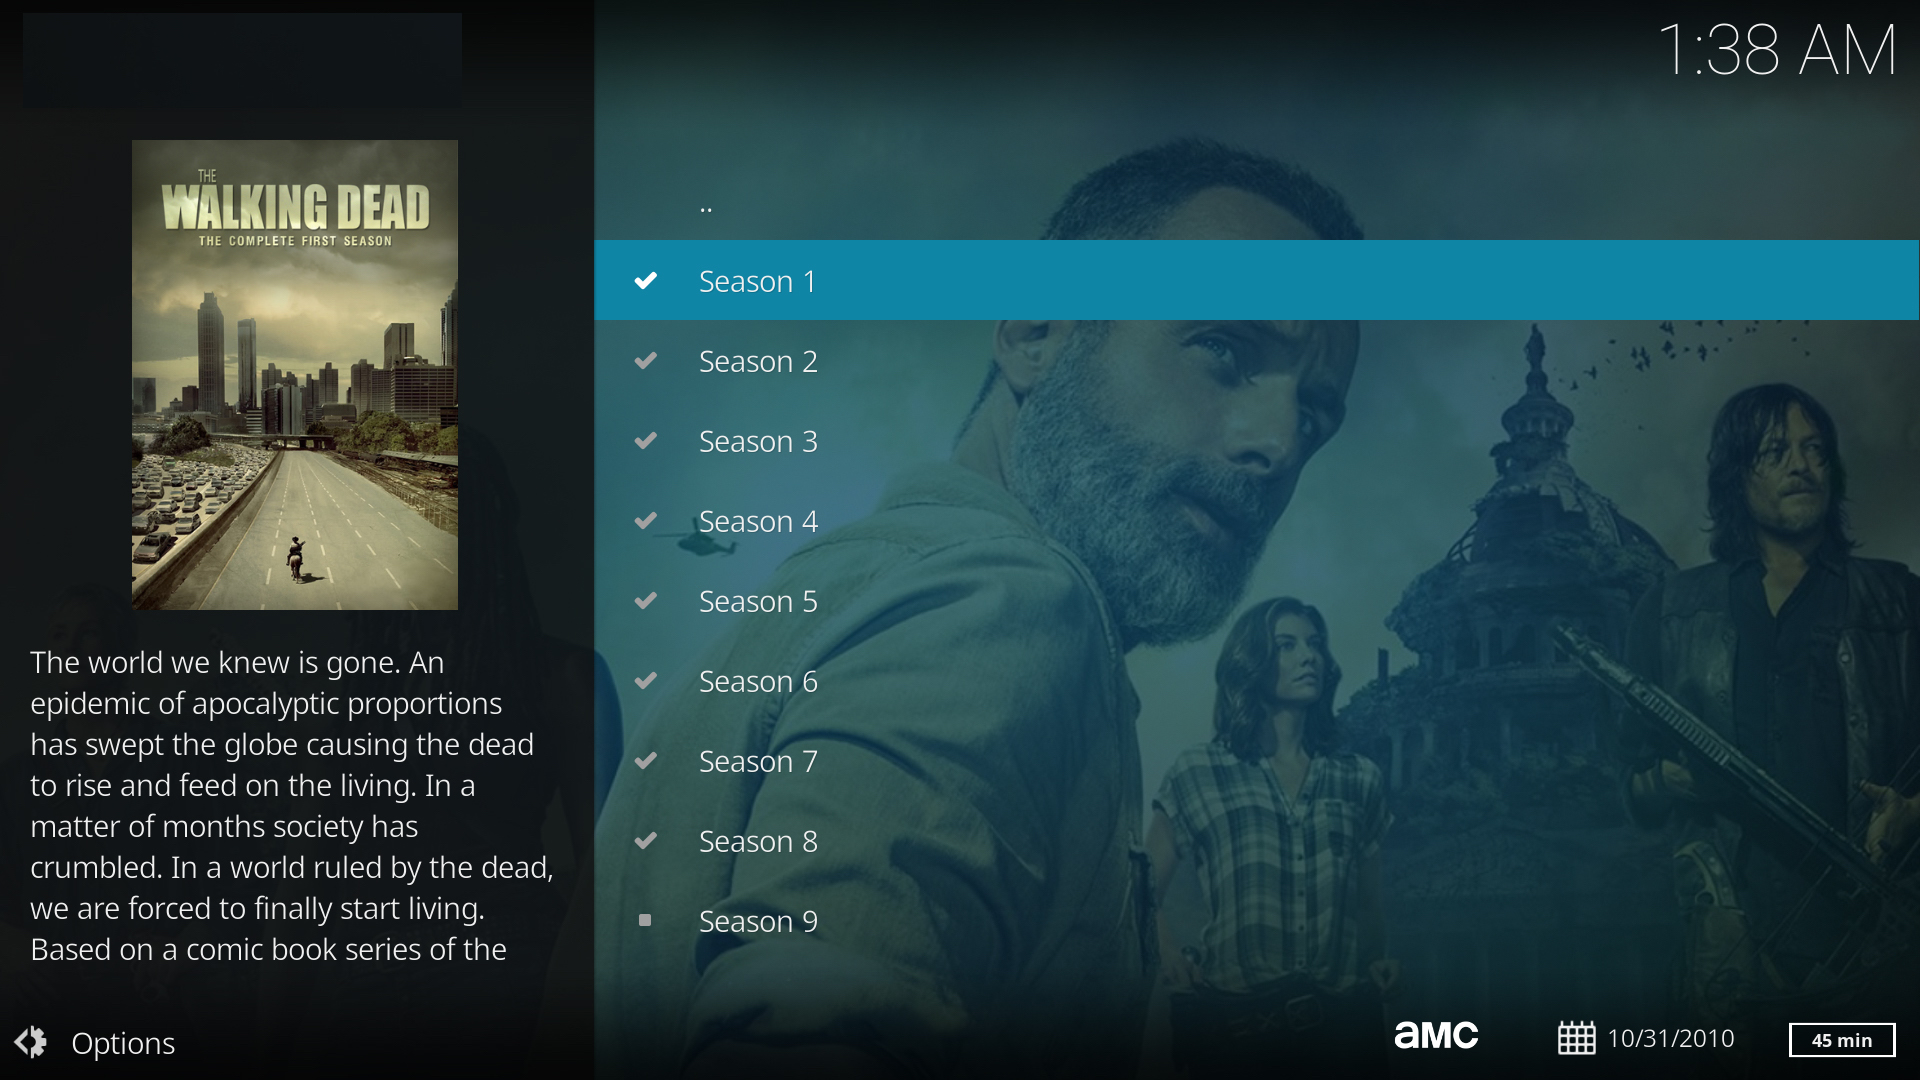This screenshot has width=1920, height=1080.
Task: Click the watched checkmark next to Season 8
Action: [646, 841]
